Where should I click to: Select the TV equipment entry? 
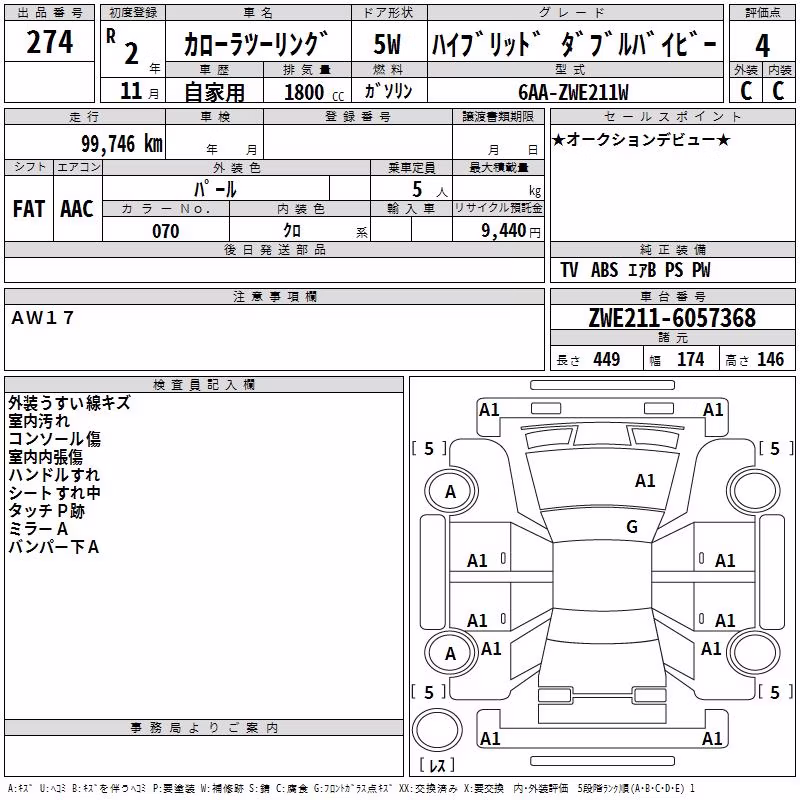[569, 270]
